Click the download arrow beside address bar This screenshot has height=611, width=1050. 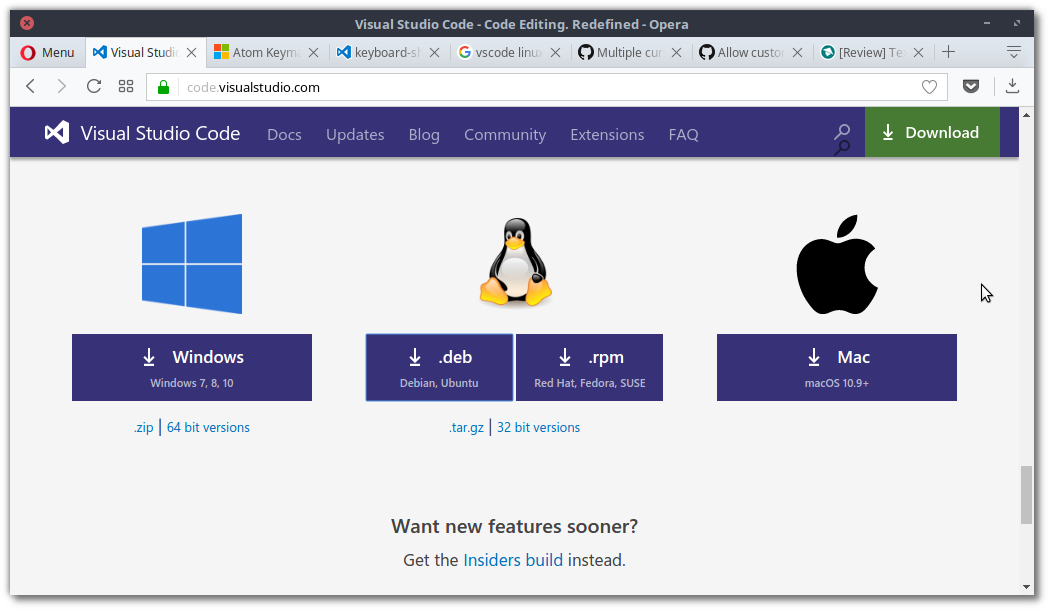(1012, 87)
